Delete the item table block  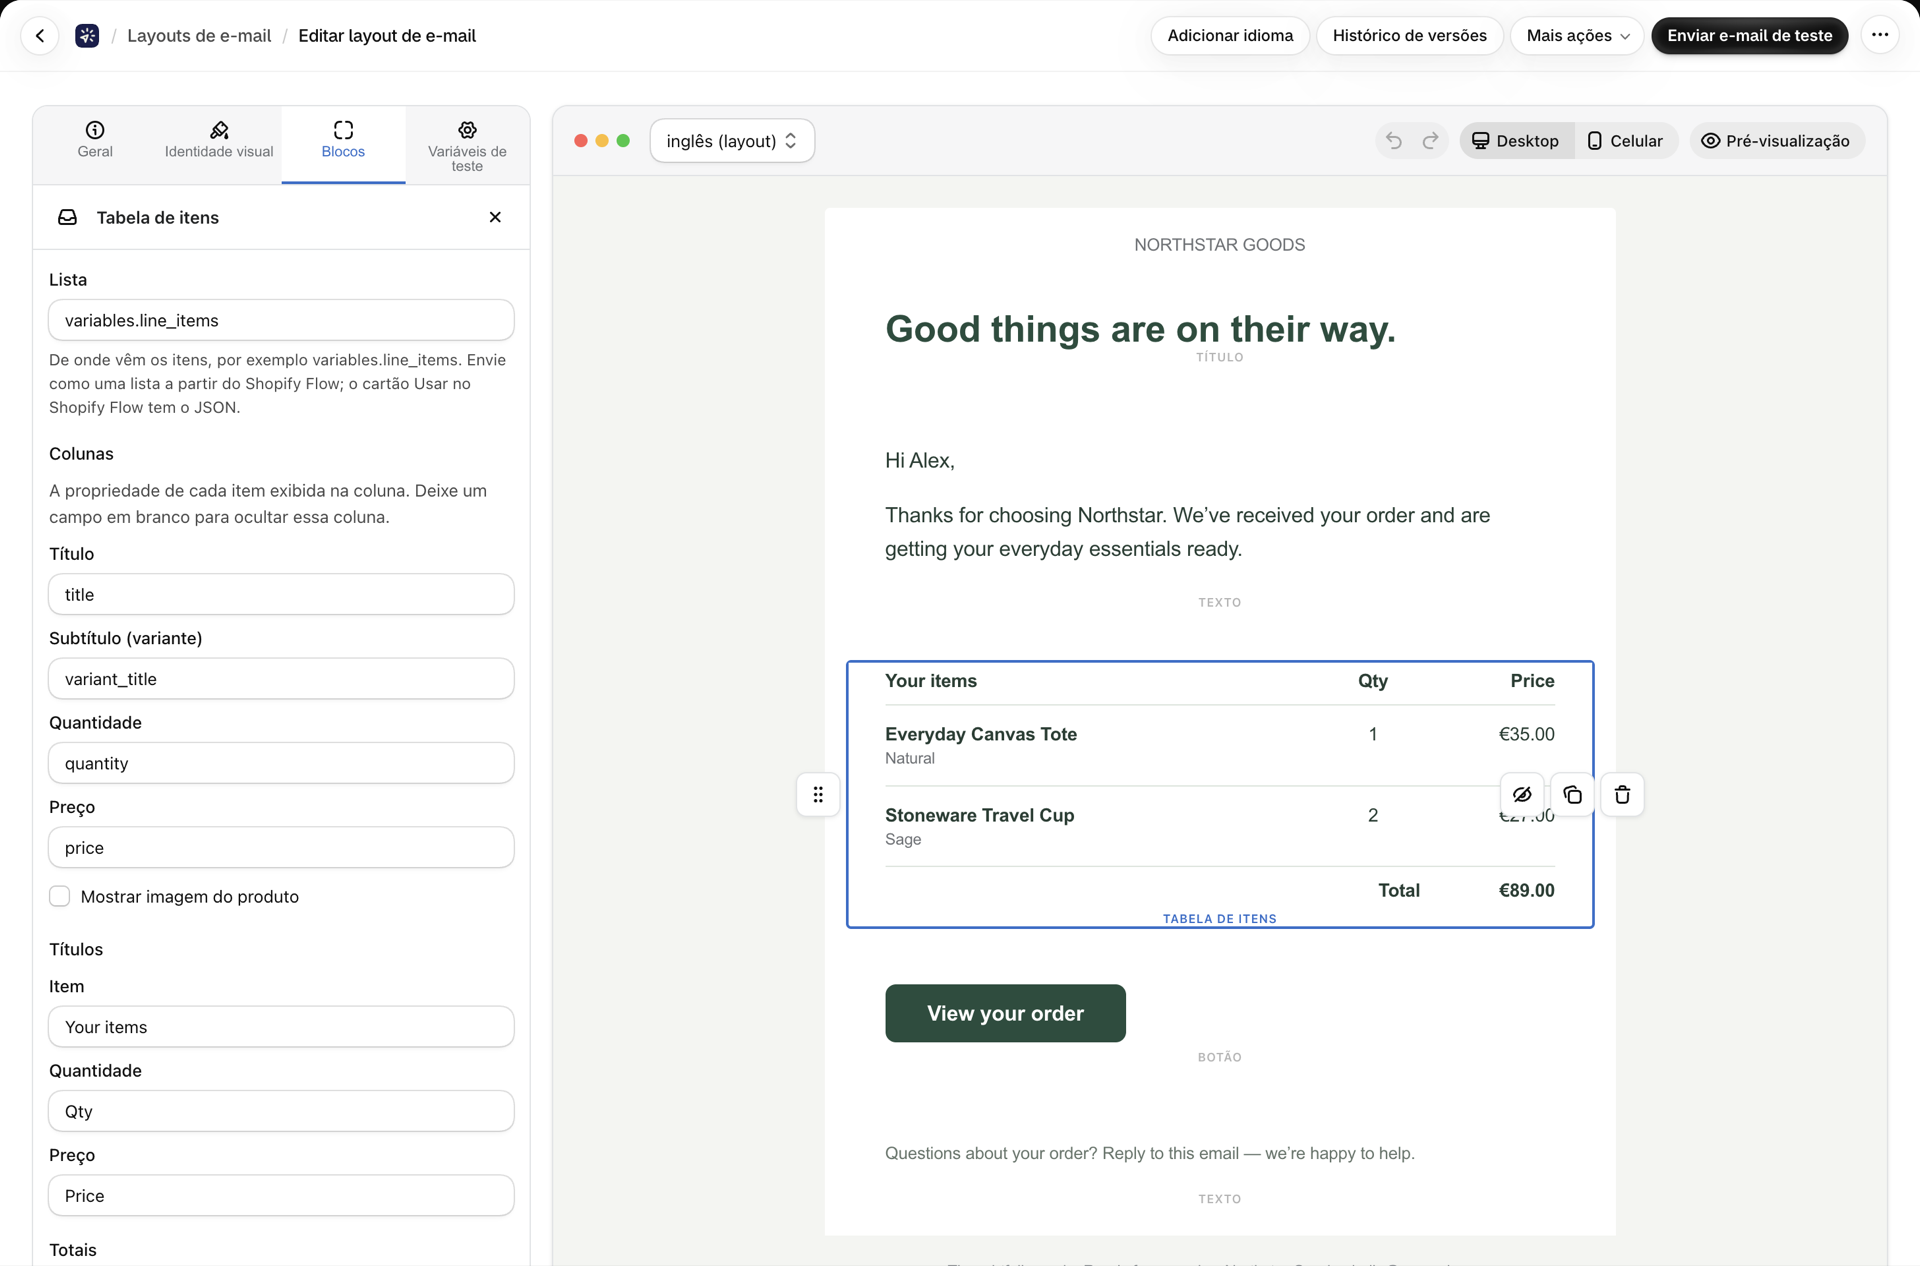1622,795
